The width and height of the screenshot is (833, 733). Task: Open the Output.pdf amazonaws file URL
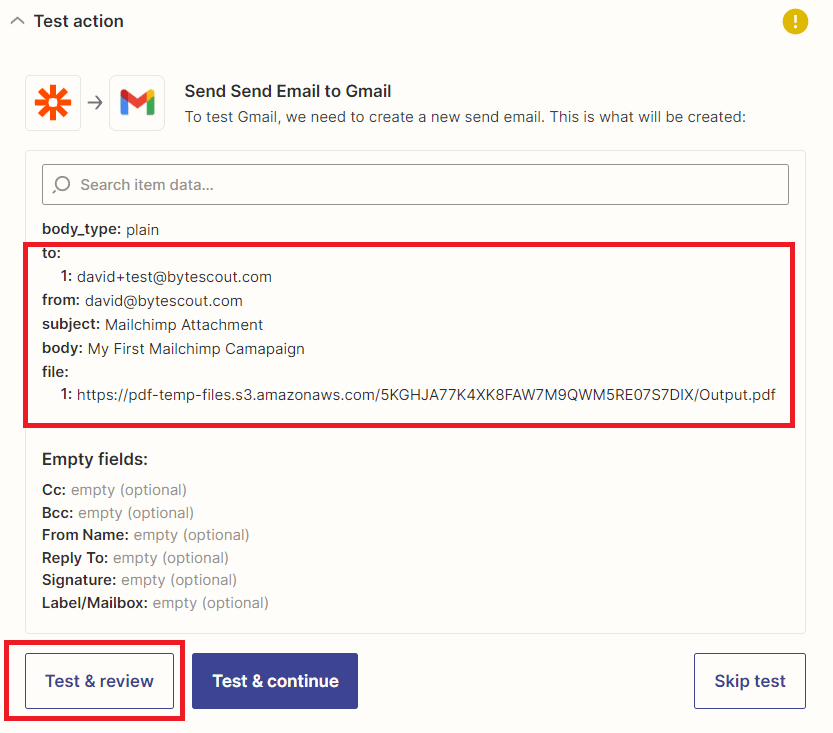tap(425, 394)
